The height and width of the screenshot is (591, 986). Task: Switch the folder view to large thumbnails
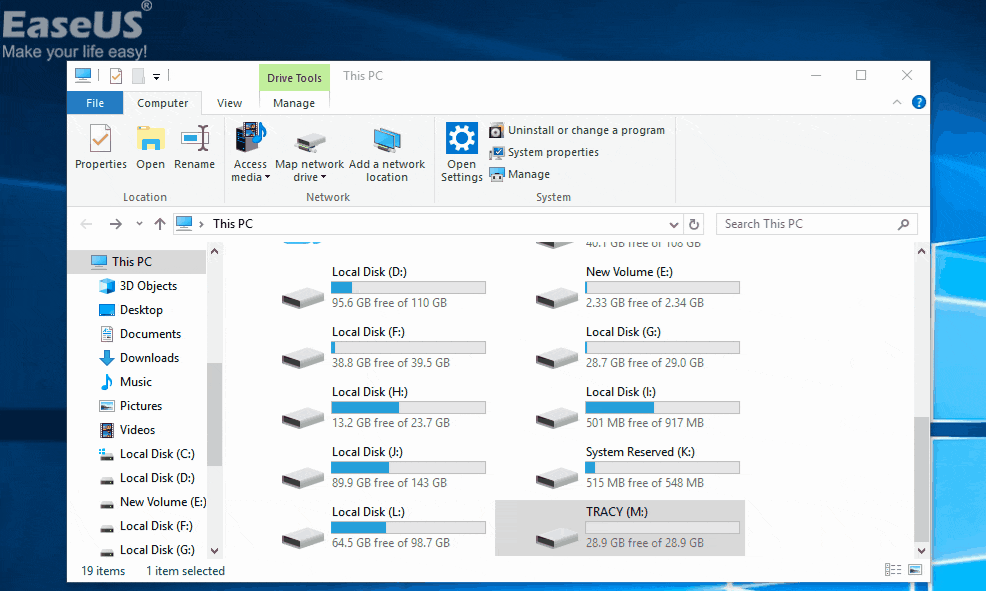[914, 569]
